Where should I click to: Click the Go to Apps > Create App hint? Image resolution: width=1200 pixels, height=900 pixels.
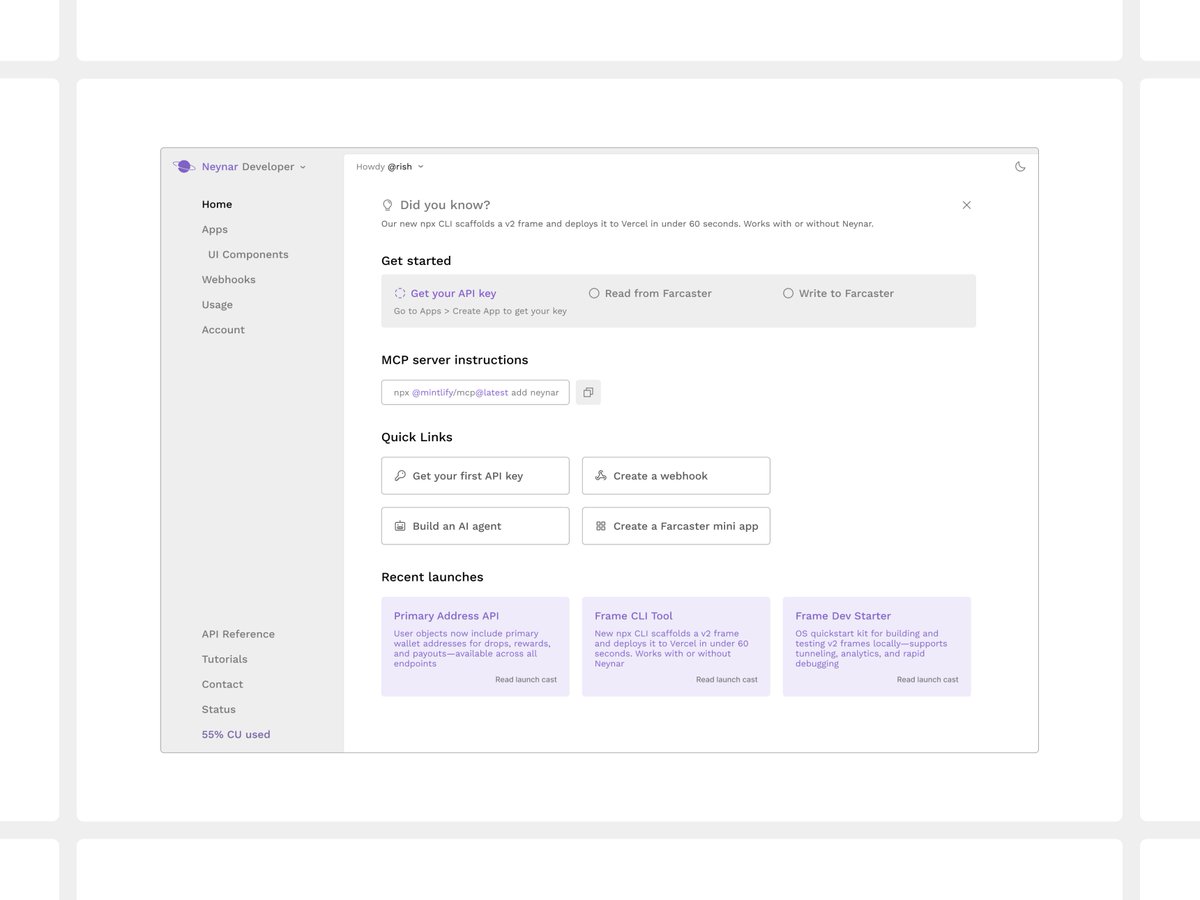point(480,311)
